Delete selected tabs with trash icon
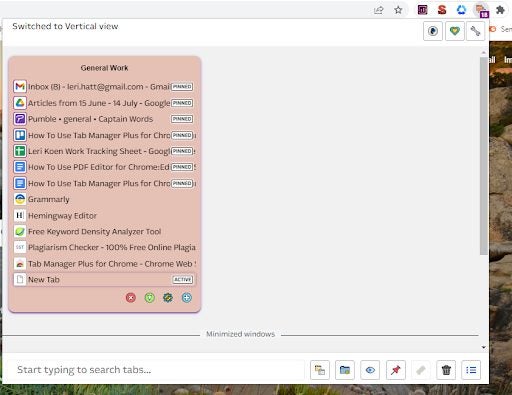Image resolution: width=512 pixels, height=395 pixels. pos(446,370)
